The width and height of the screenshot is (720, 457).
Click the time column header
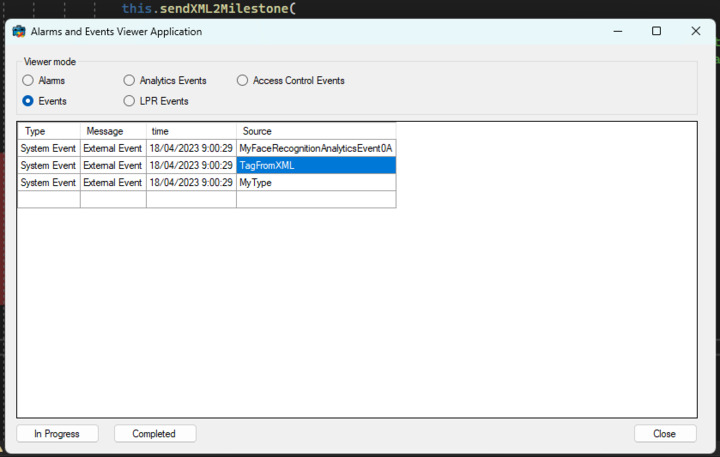[190, 131]
